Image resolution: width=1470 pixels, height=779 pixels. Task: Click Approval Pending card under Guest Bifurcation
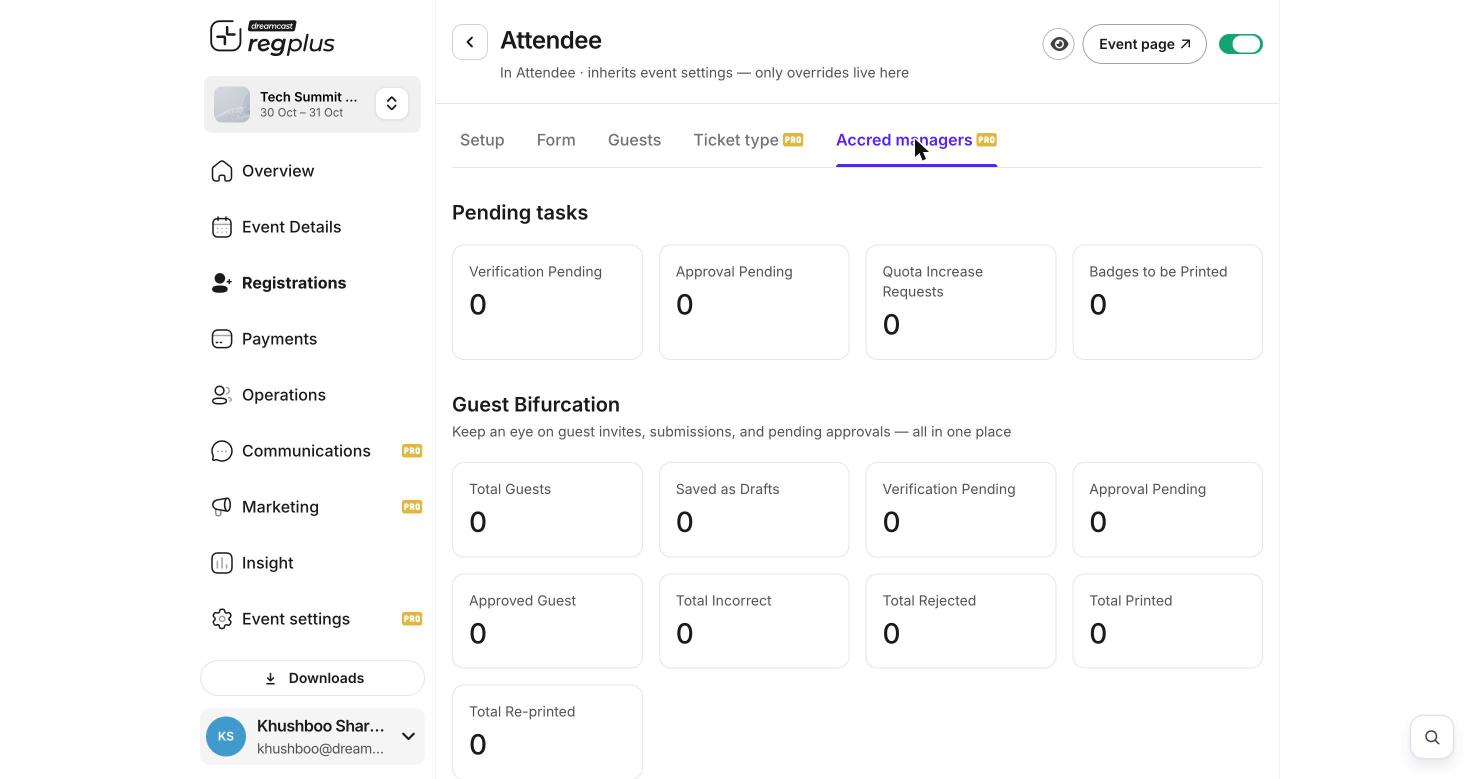(x=1168, y=510)
